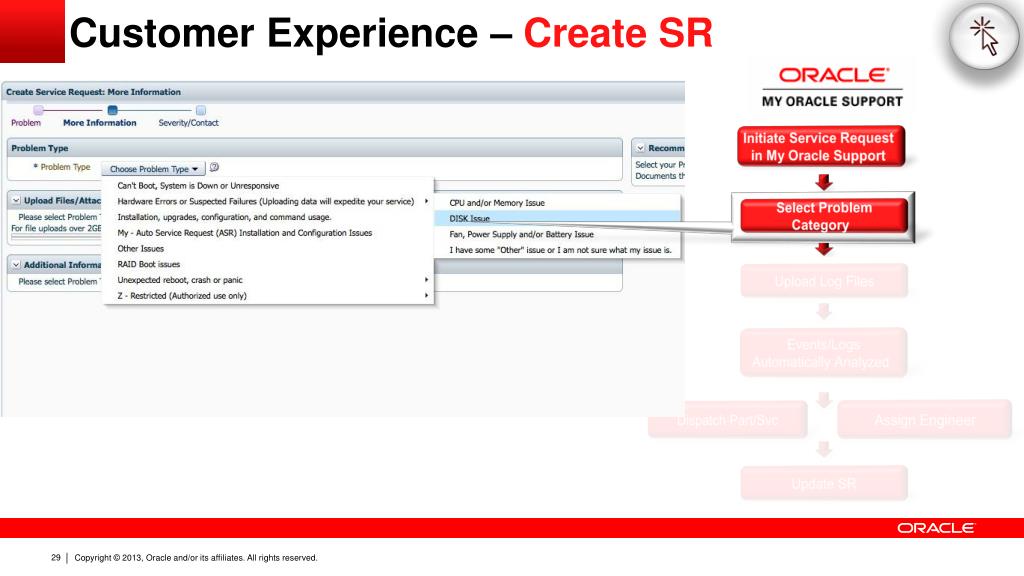
Task: Collapse the Additional Information section
Action: (x=16, y=264)
